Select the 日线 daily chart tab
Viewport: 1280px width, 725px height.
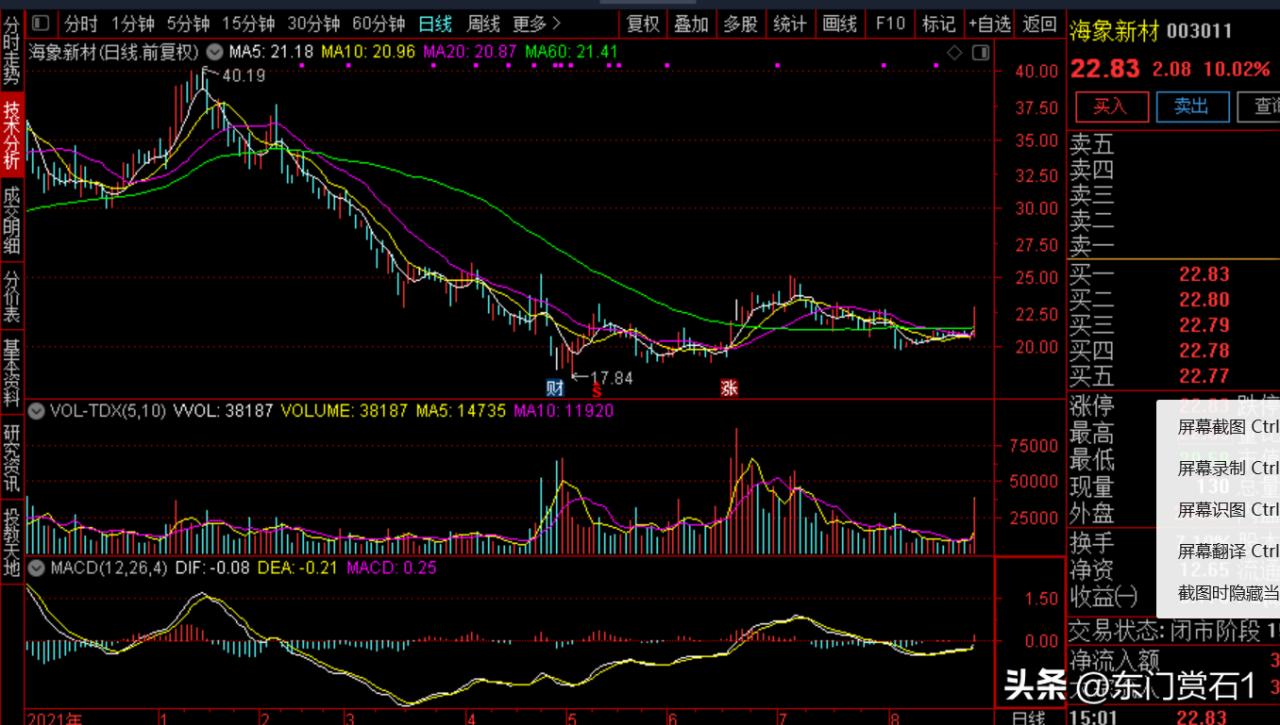tap(435, 23)
